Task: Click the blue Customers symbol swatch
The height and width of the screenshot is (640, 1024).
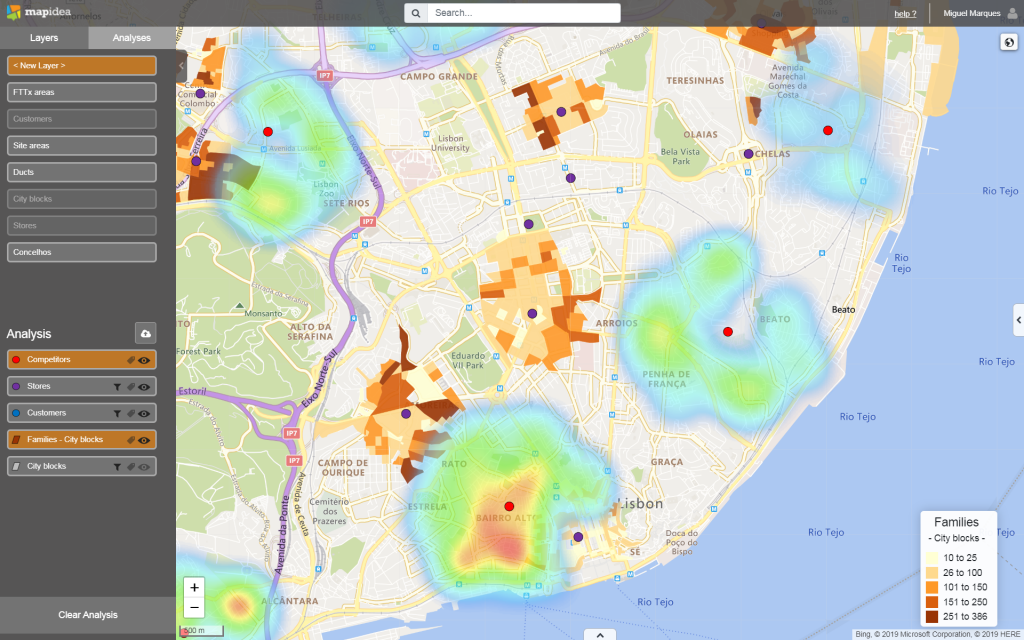Action: [x=16, y=413]
